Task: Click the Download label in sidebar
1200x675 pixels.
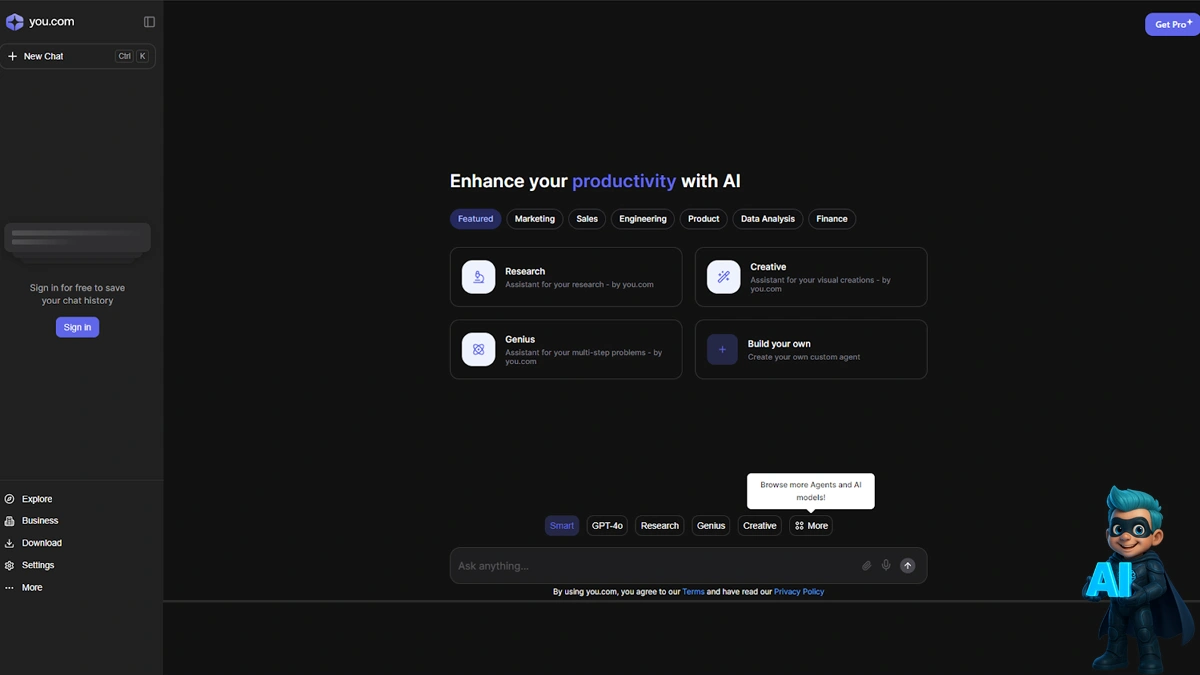Action: [x=42, y=543]
